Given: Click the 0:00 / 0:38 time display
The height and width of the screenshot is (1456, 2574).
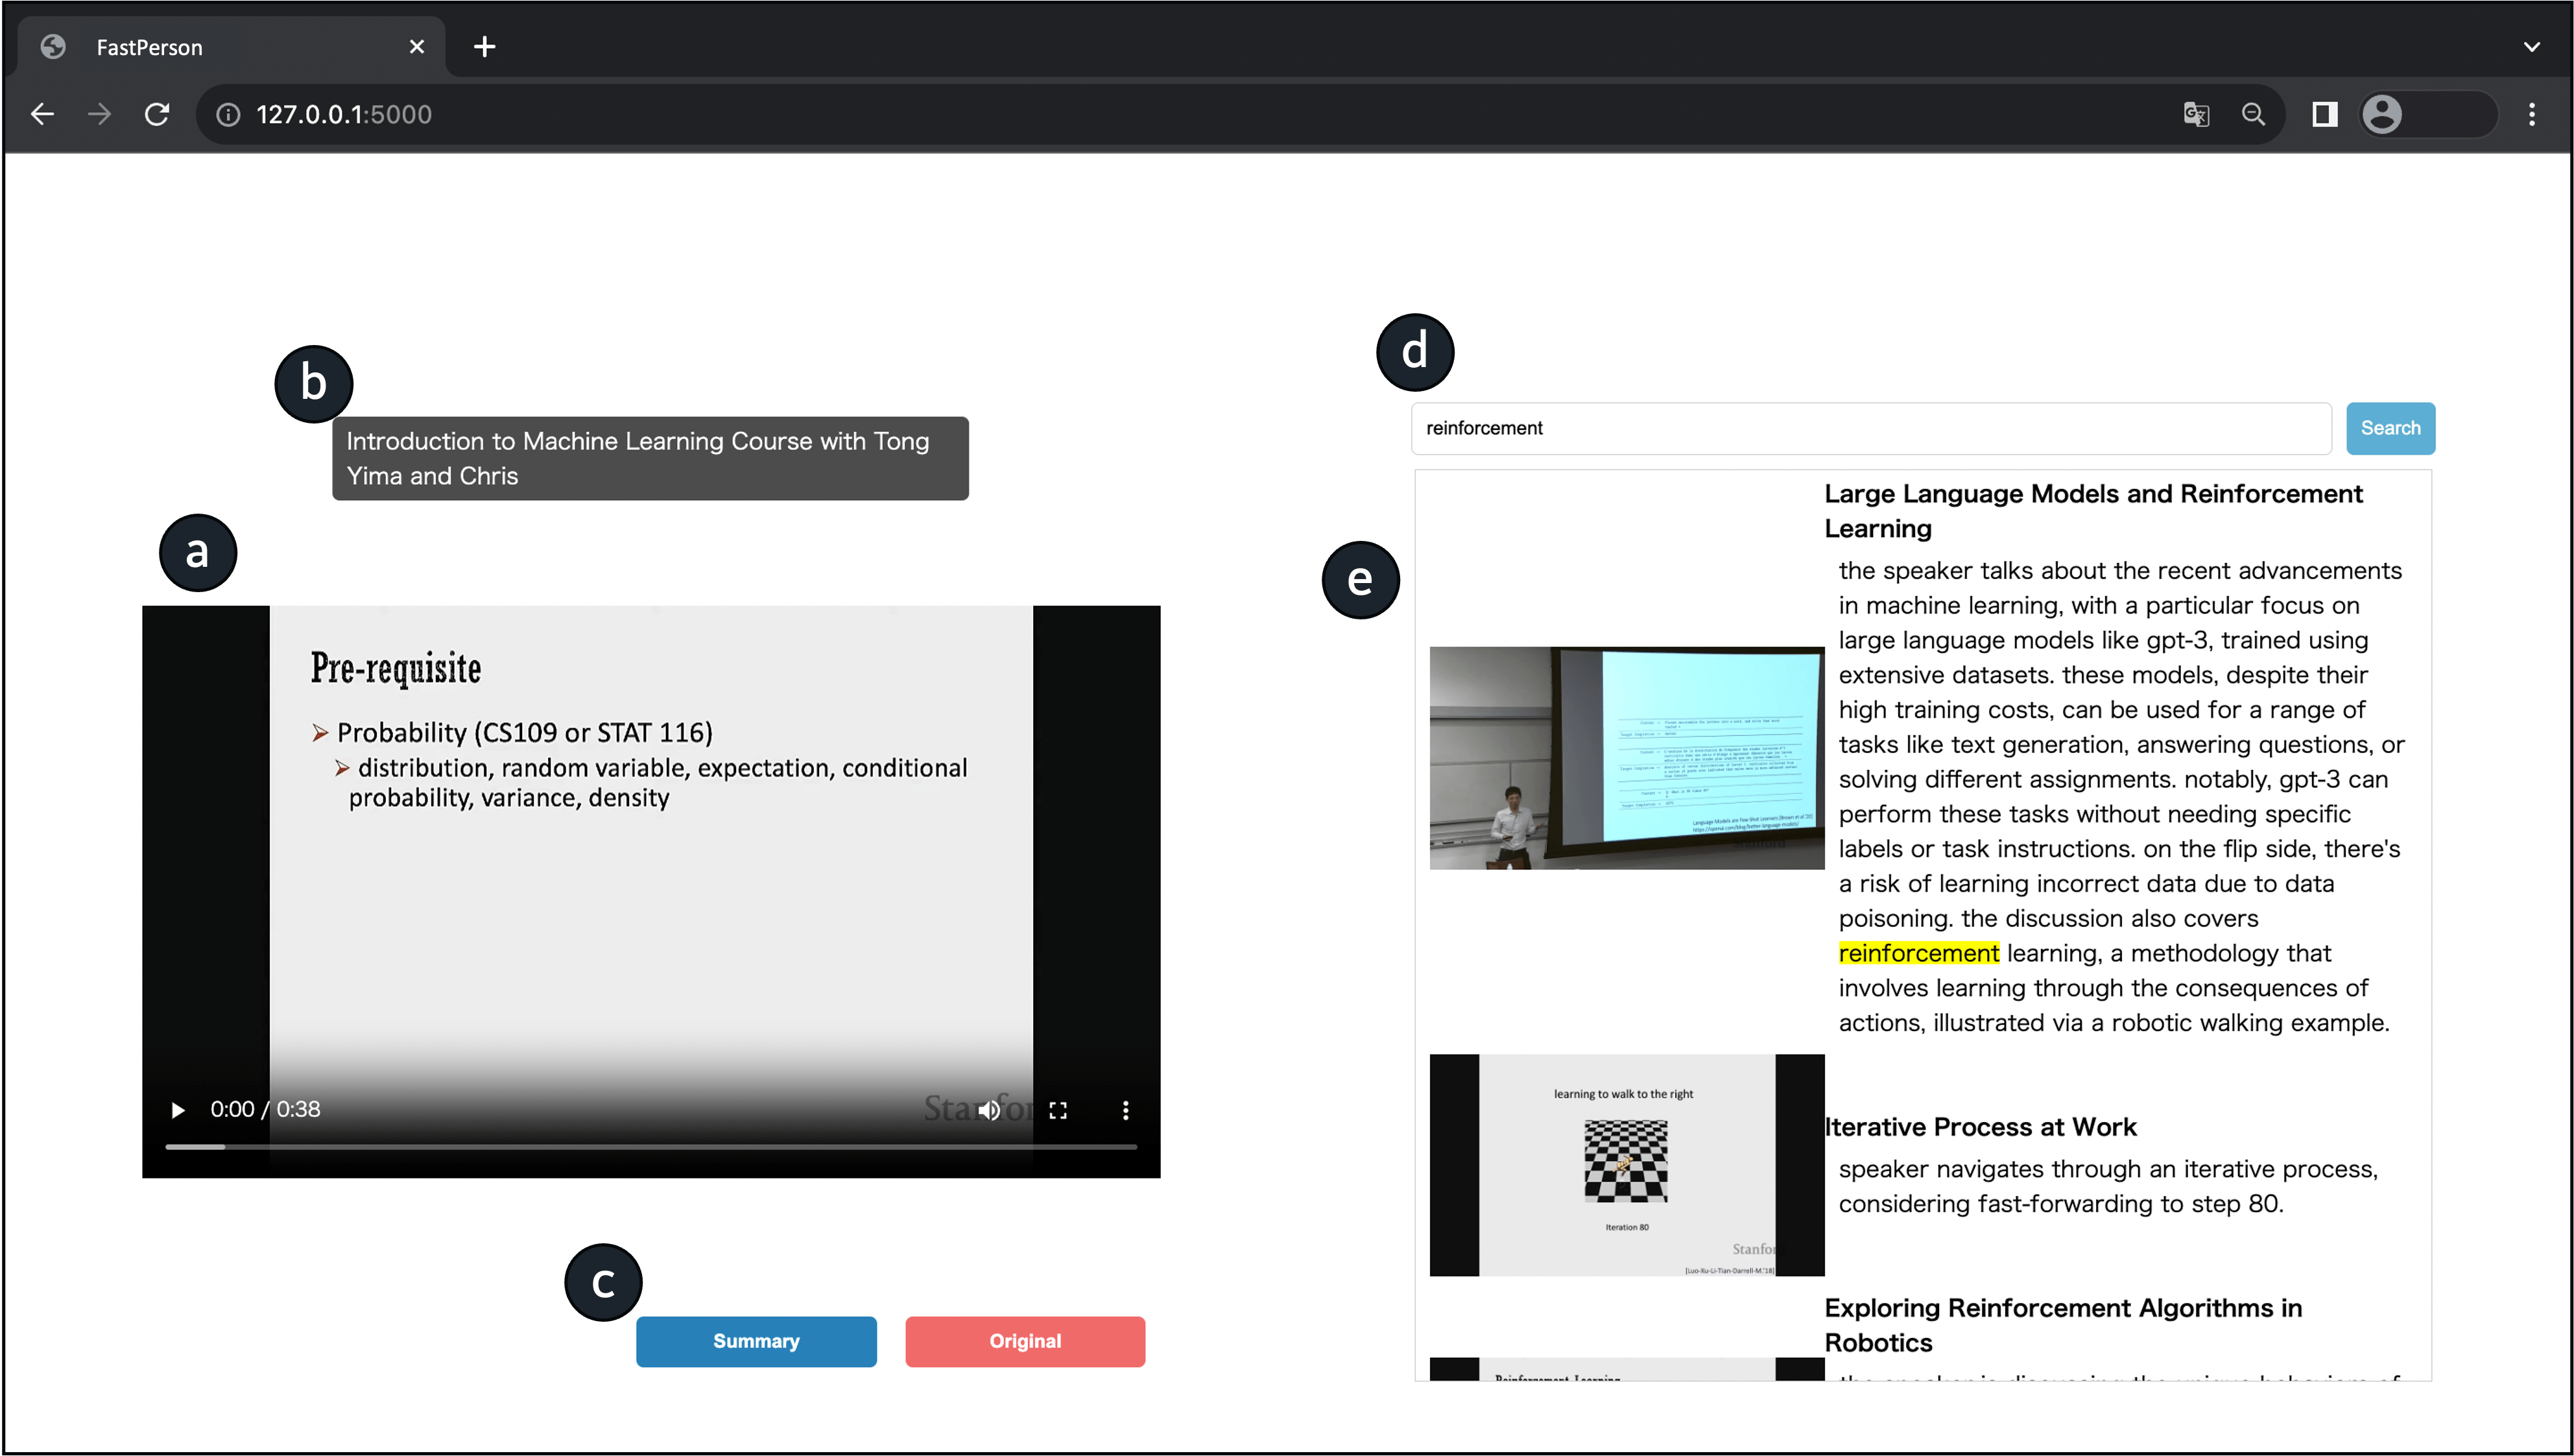Looking at the screenshot, I should 265,1109.
